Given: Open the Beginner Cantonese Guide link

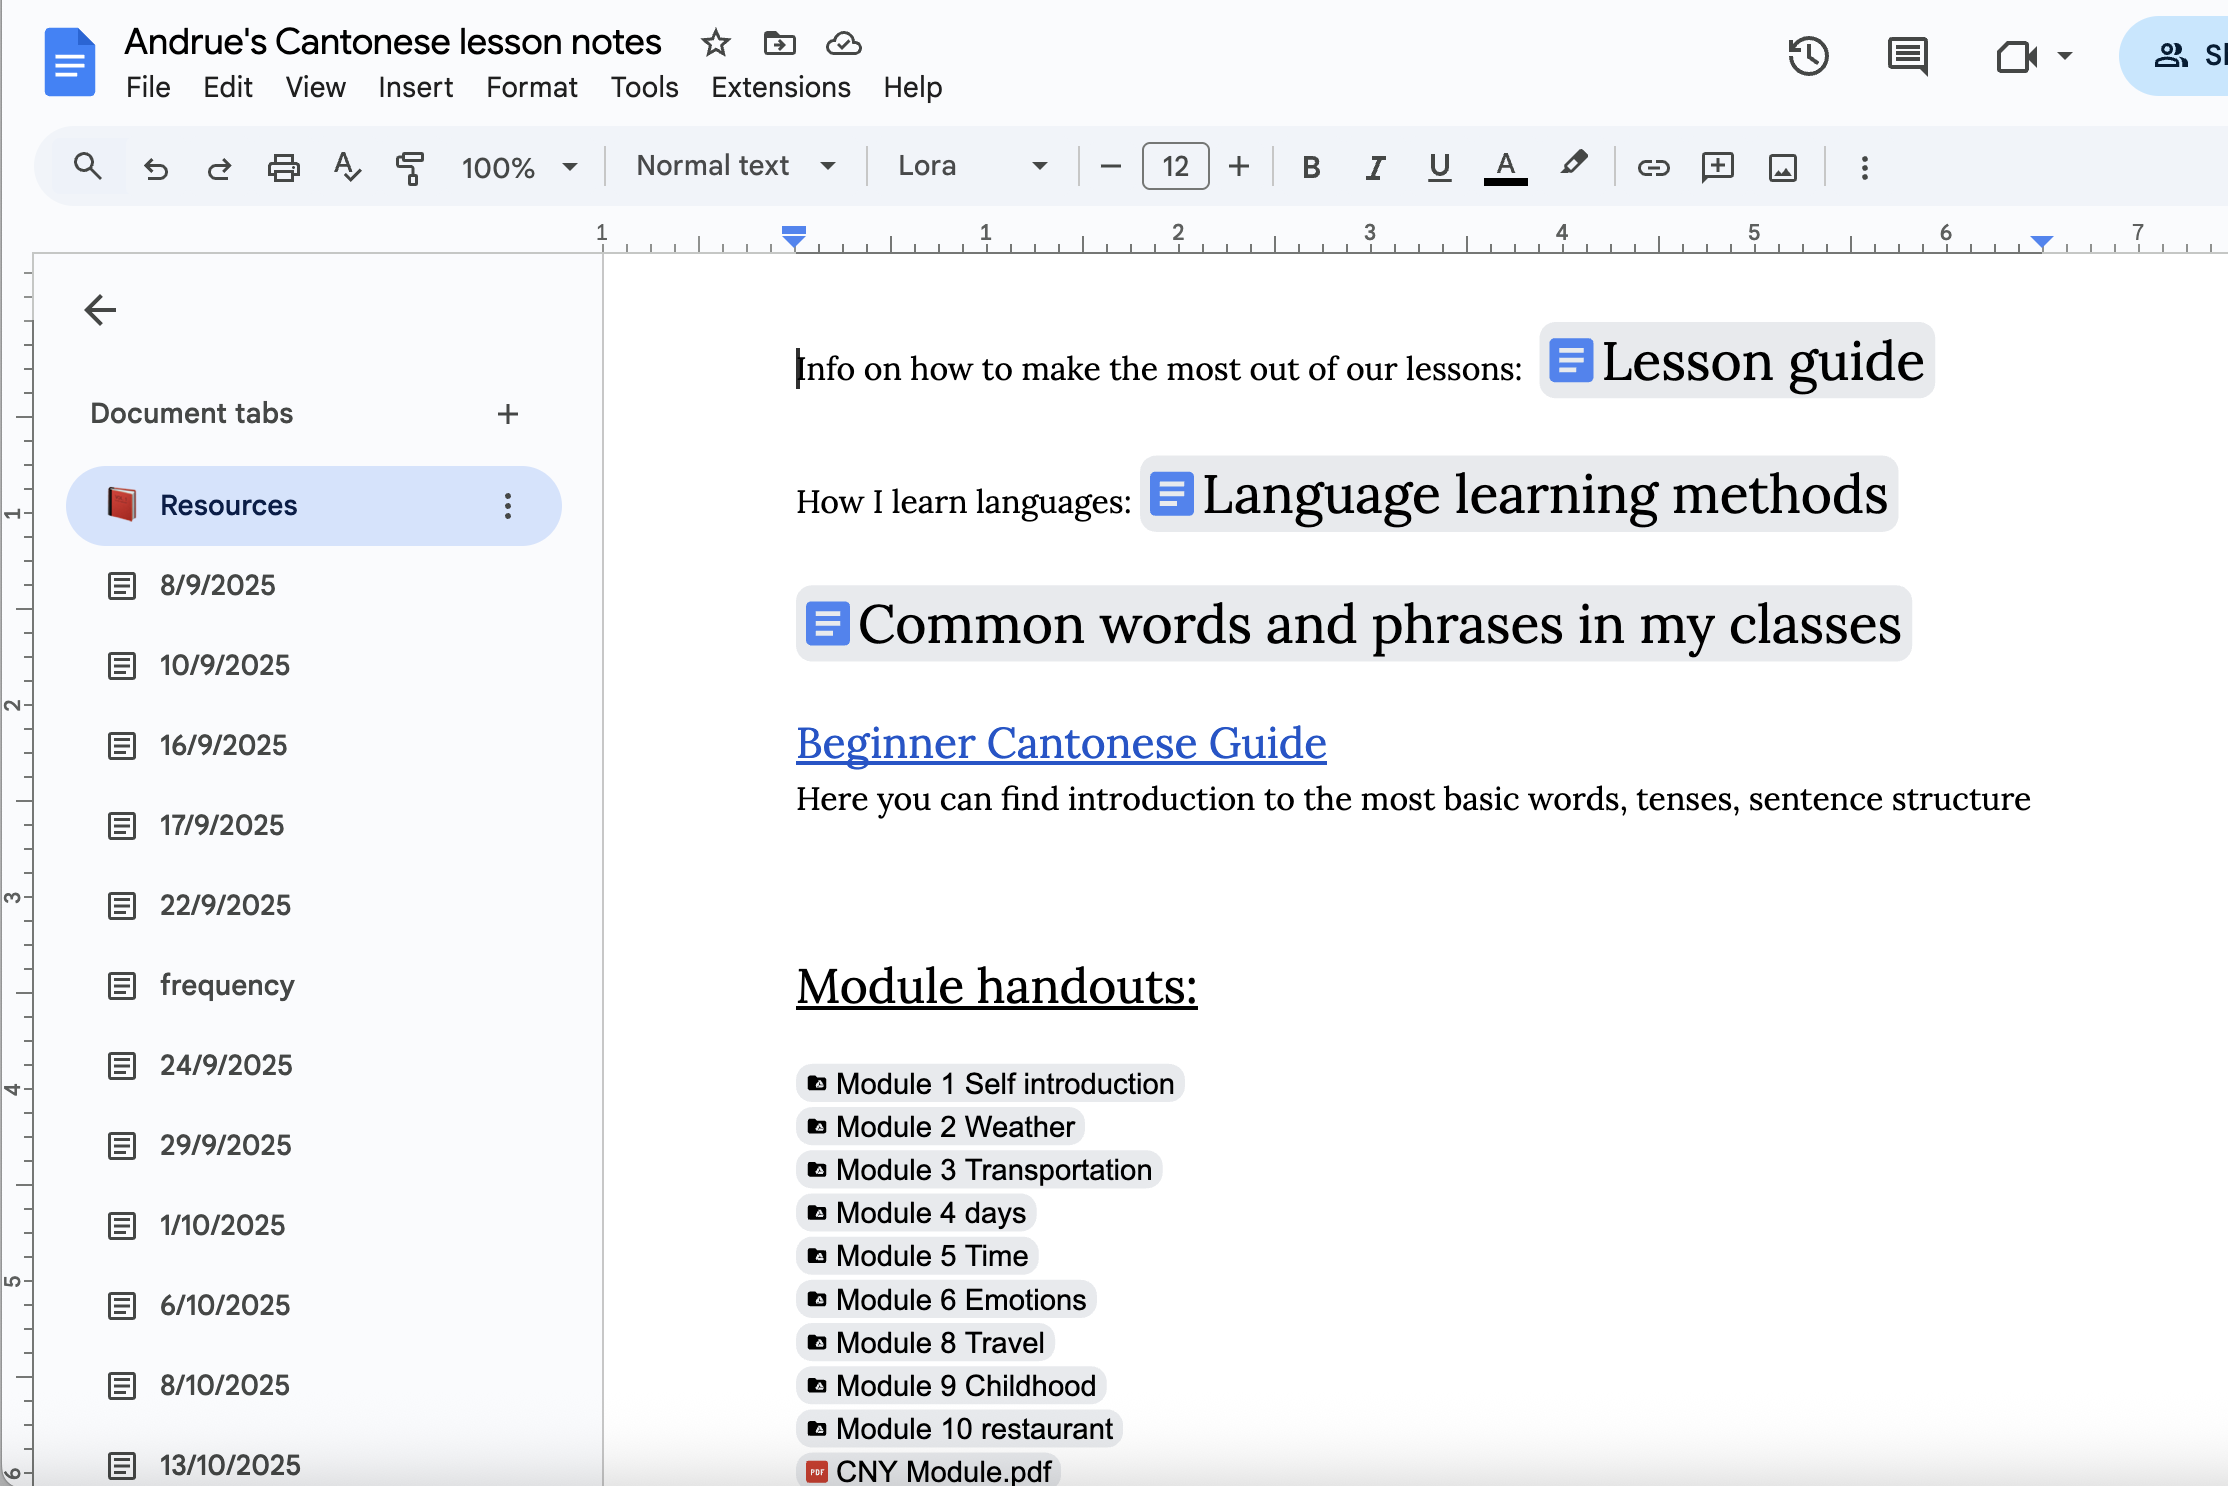Looking at the screenshot, I should pos(1060,743).
